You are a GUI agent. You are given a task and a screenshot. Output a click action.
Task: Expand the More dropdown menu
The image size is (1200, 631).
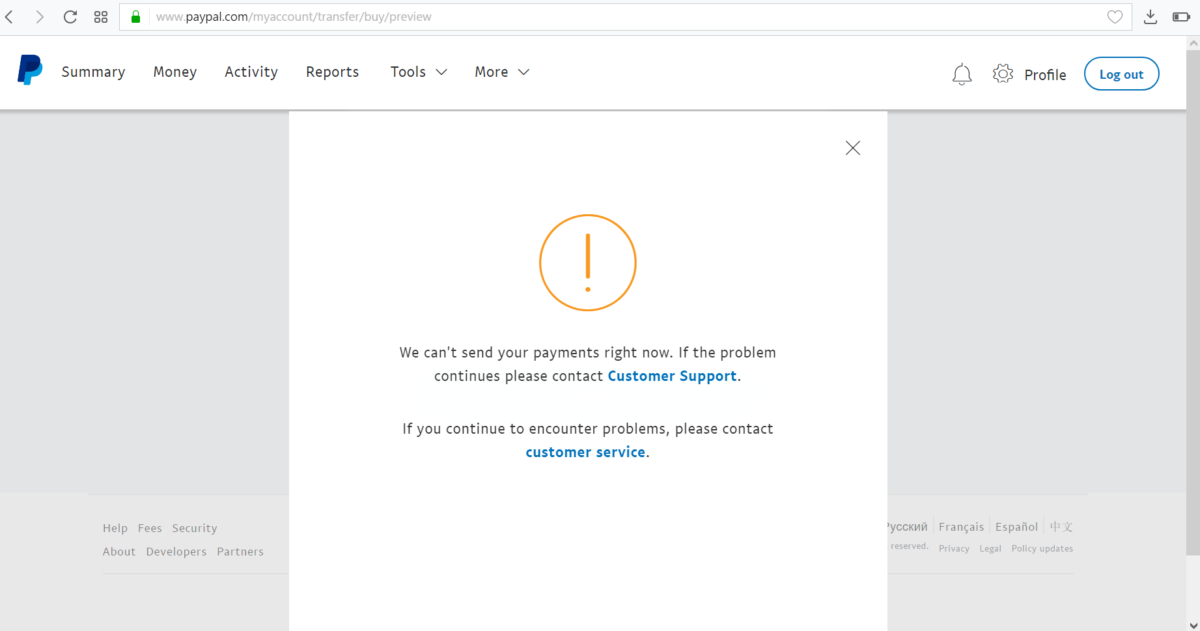pos(501,72)
